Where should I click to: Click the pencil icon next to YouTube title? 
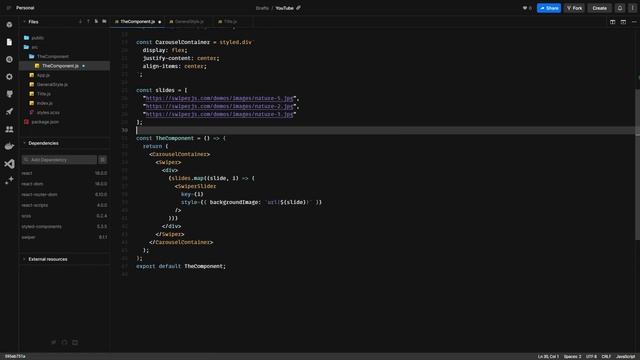click(x=298, y=8)
